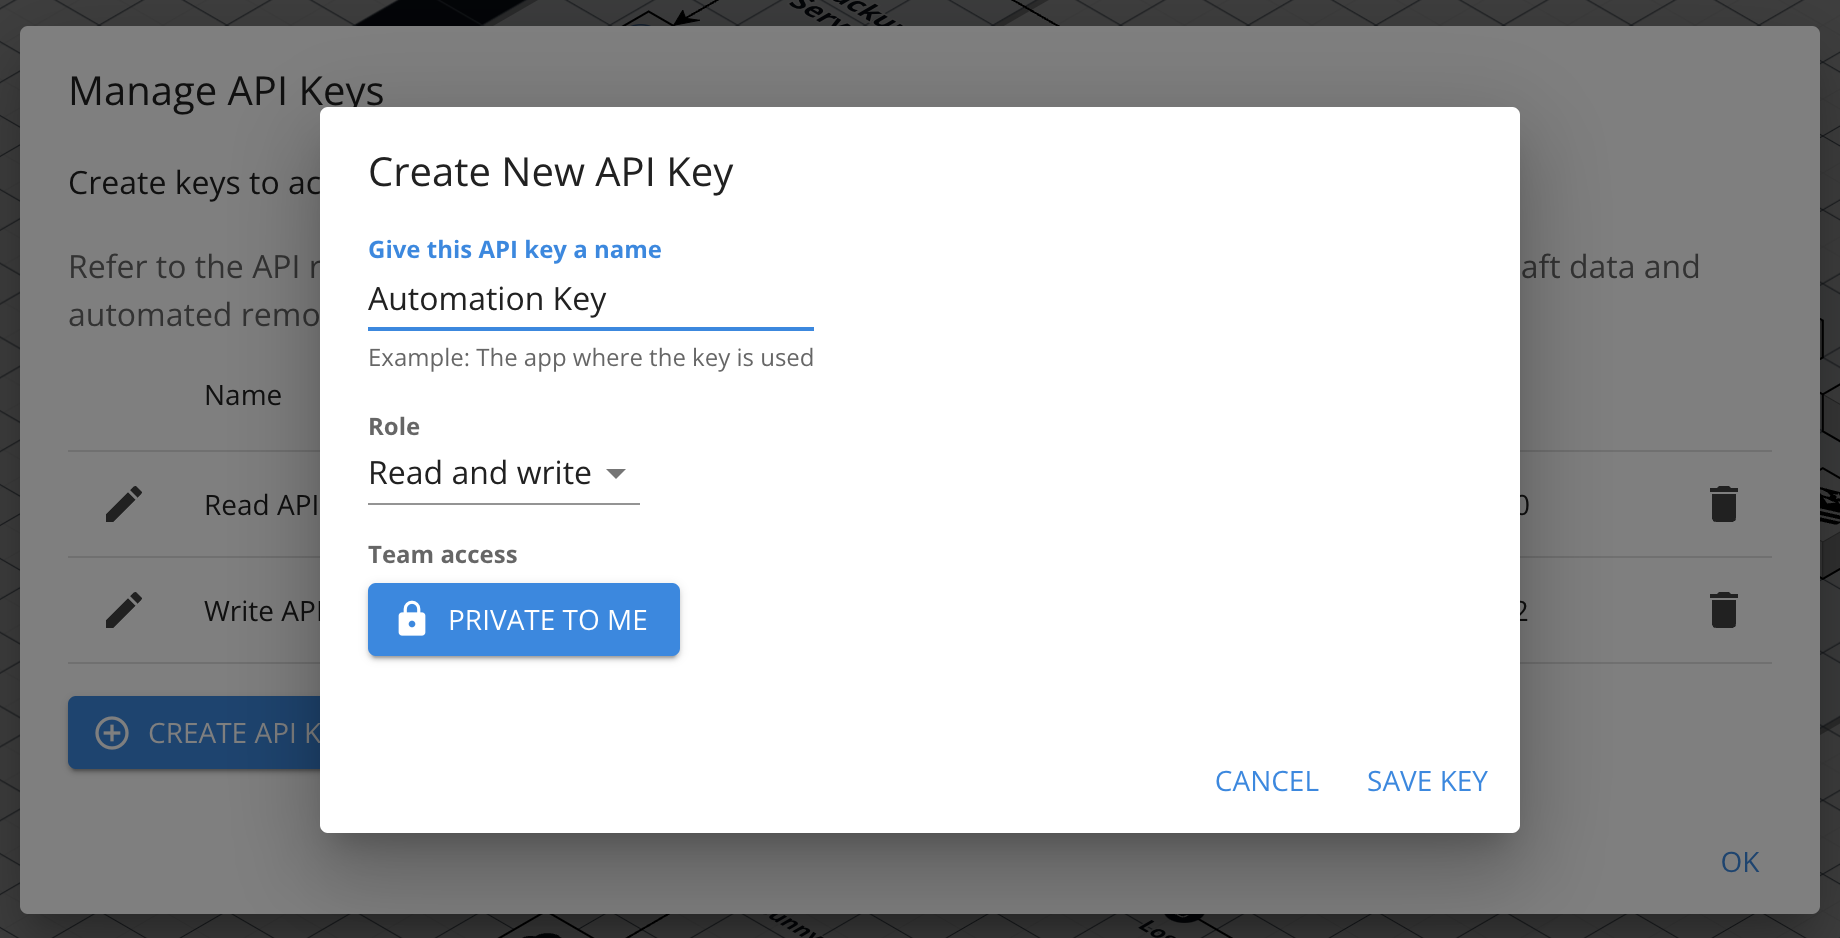Click the chevron arrow next to Read and write
Image resolution: width=1840 pixels, height=938 pixels.
coord(617,474)
